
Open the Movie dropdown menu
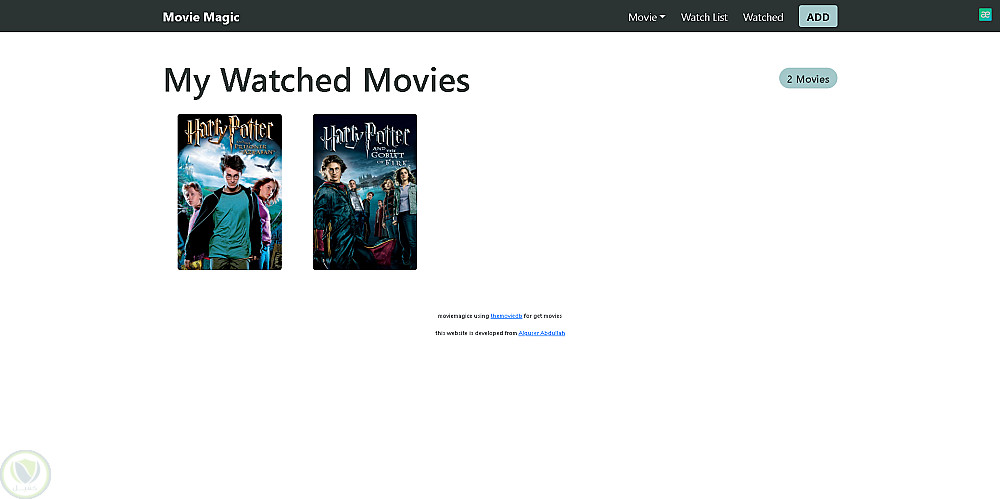647,17
